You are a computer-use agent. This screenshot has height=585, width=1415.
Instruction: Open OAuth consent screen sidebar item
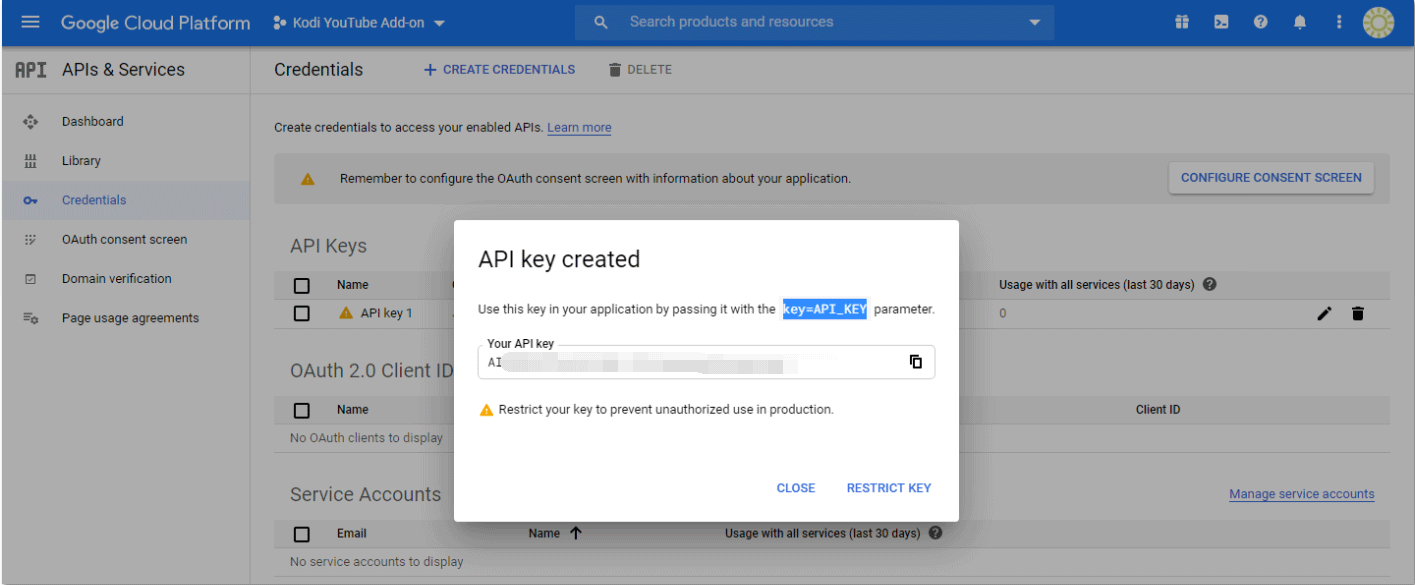point(124,239)
